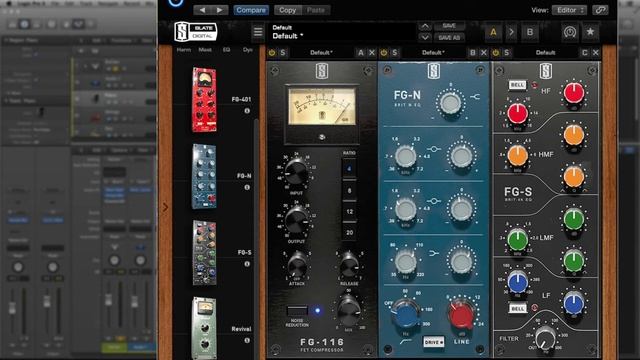Click the previous preset arrow in plugin header
The image size is (640, 360).
coord(202,10)
